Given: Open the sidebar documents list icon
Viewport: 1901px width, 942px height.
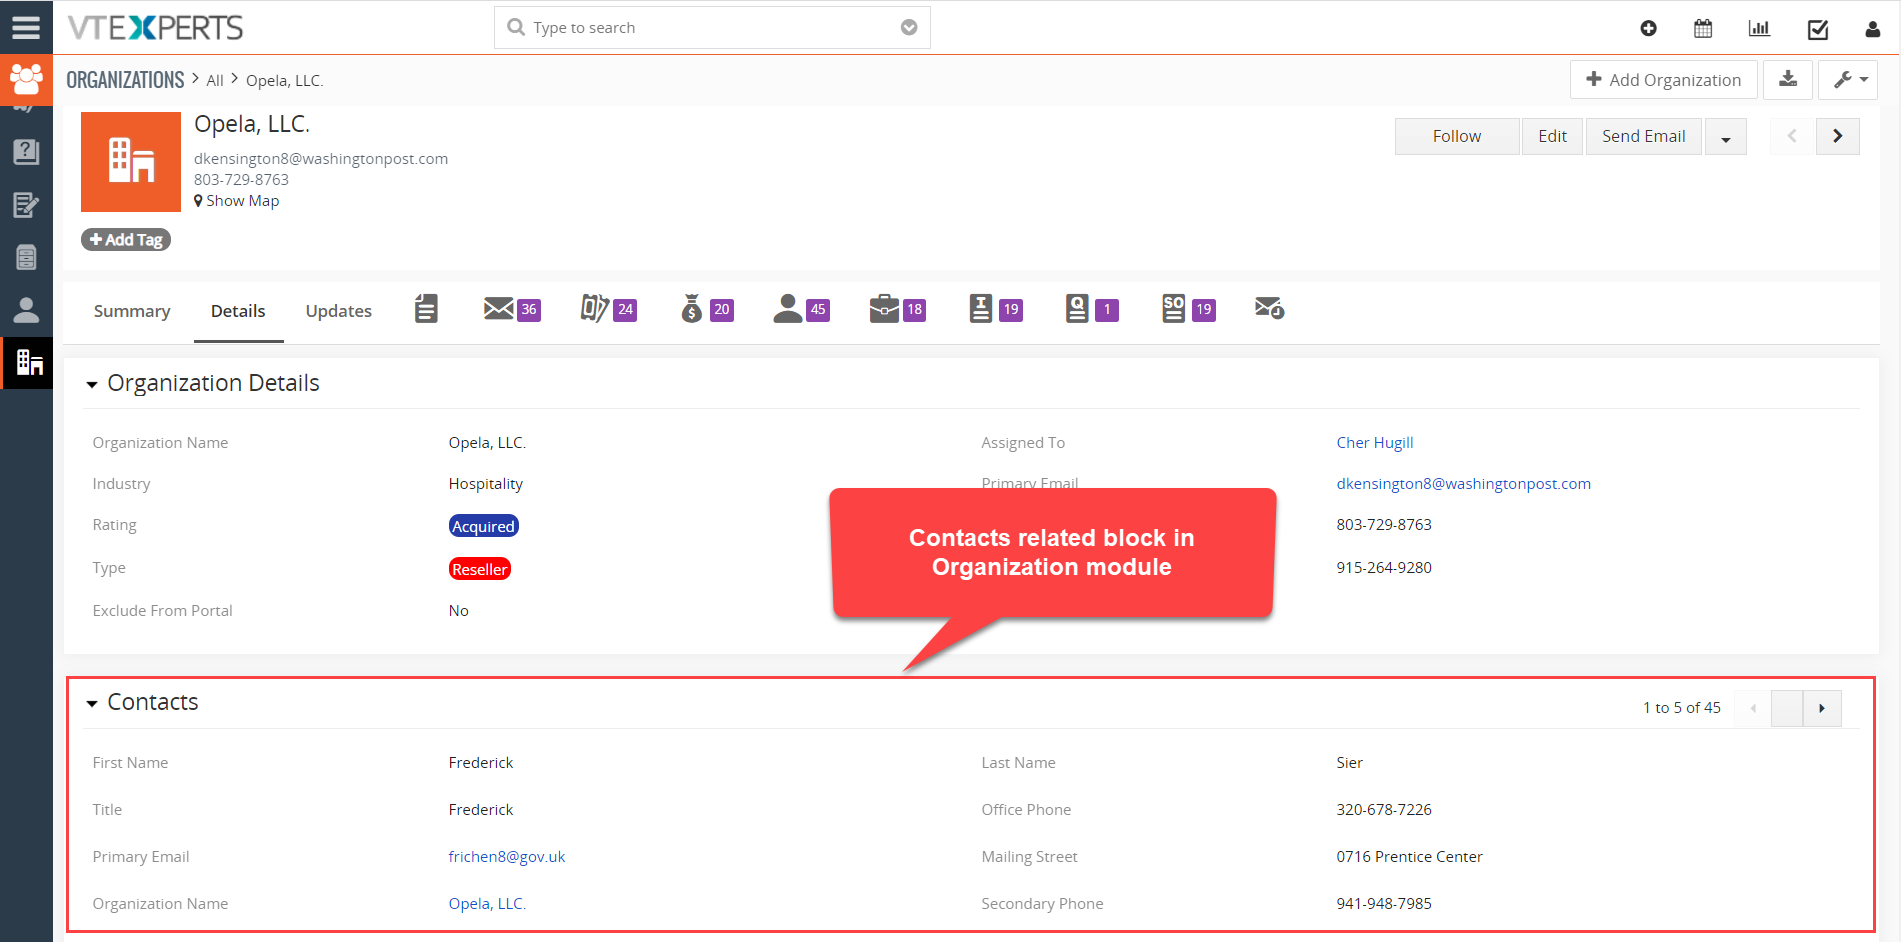Looking at the screenshot, I should 26,257.
